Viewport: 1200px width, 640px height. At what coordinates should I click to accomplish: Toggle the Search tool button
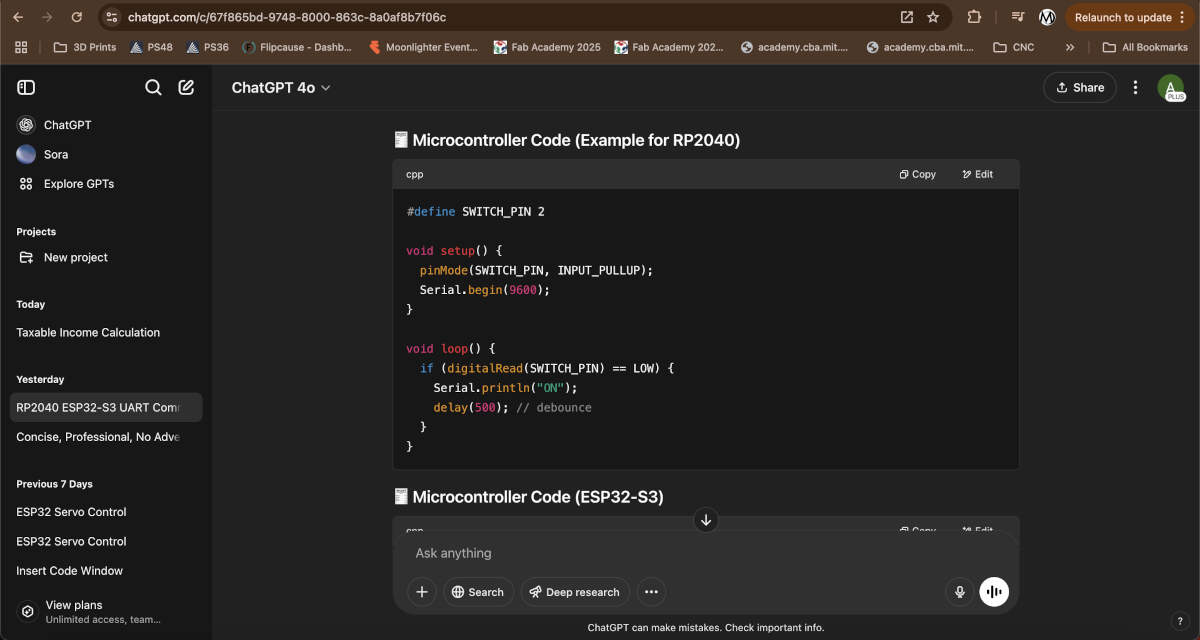click(479, 592)
